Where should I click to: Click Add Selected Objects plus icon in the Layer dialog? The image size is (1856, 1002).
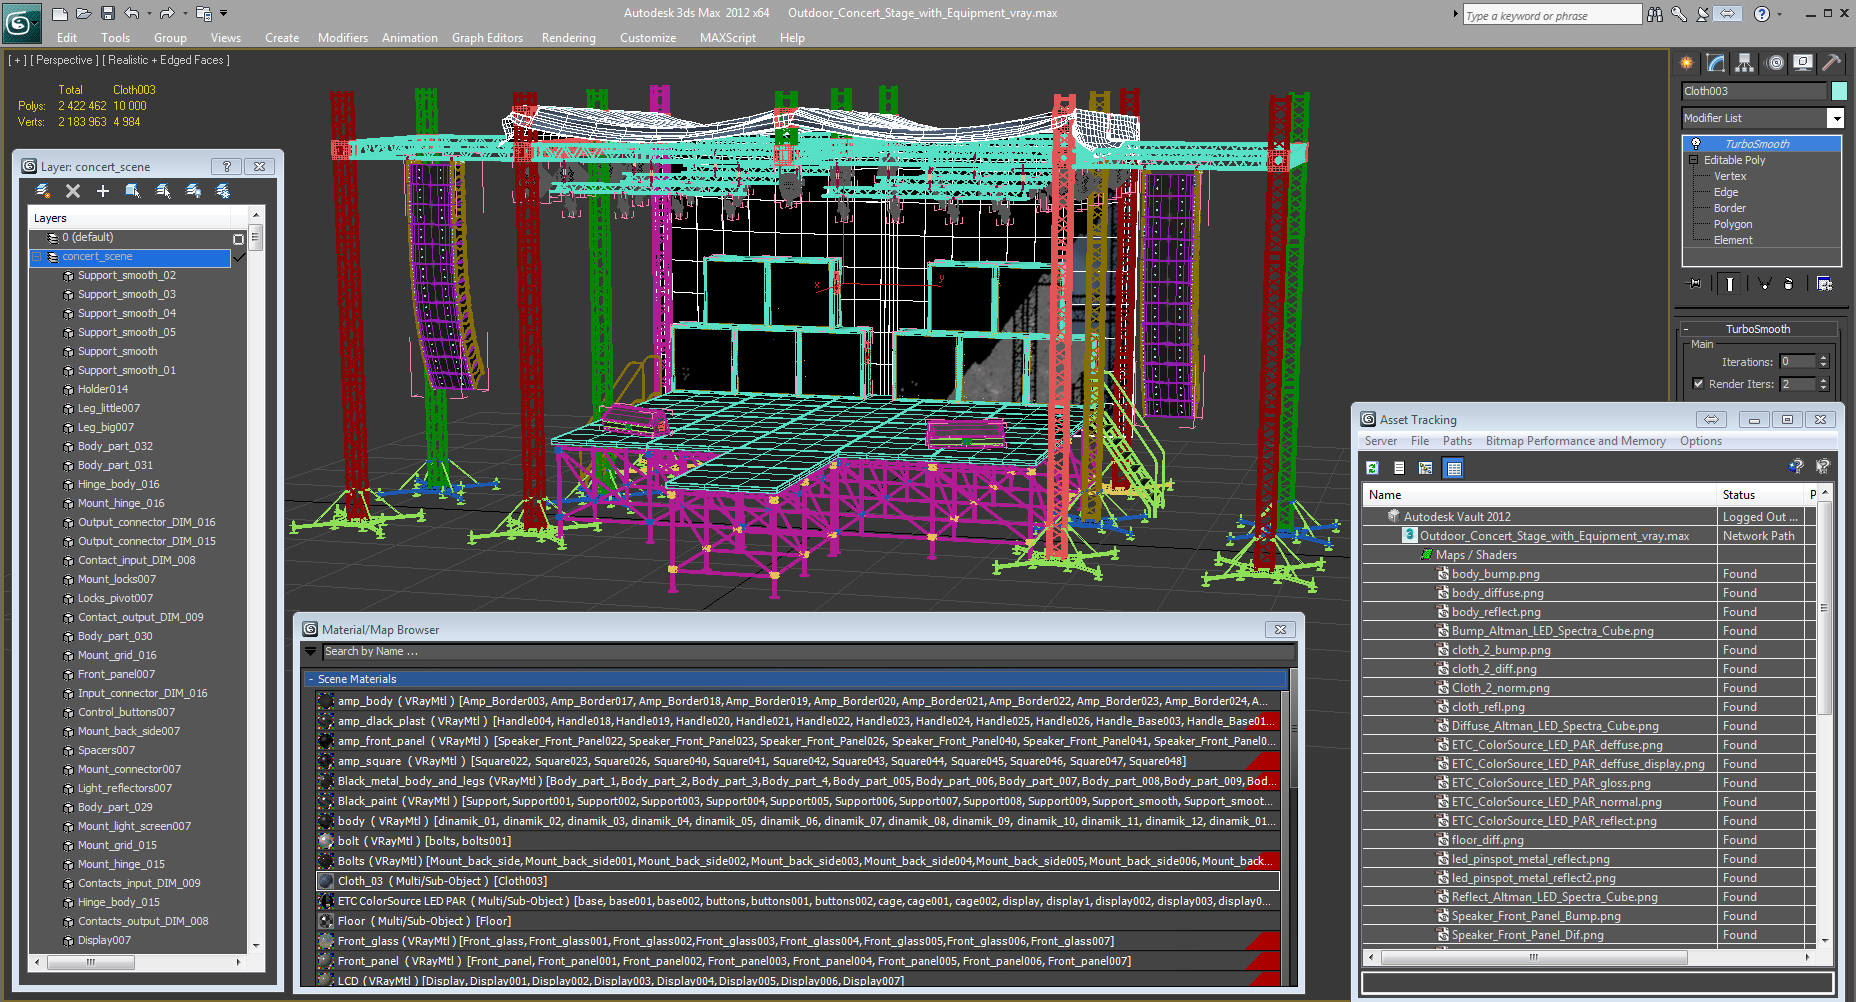(x=103, y=191)
